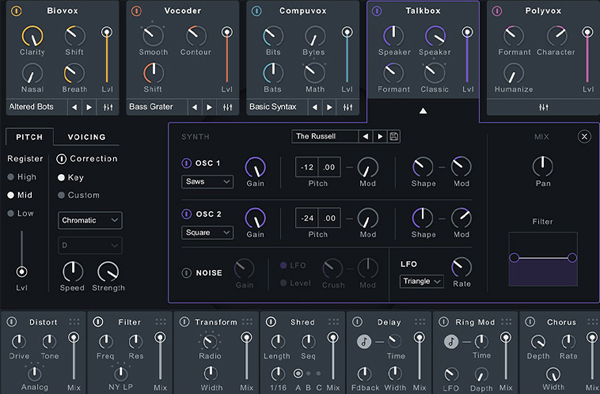This screenshot has height=394, width=600.
Task: Grab the Shred module reorder handle dots
Action: coord(334,322)
